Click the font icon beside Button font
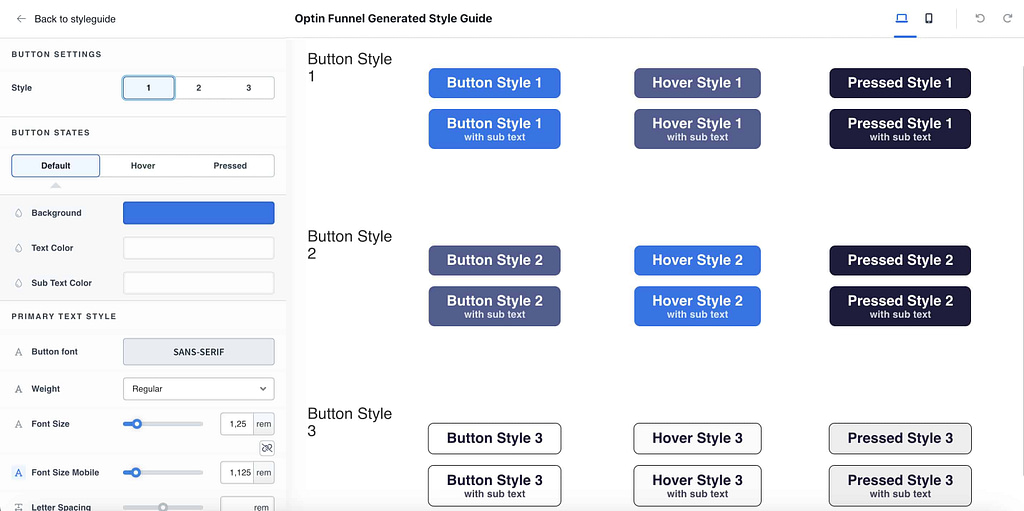 (x=18, y=352)
